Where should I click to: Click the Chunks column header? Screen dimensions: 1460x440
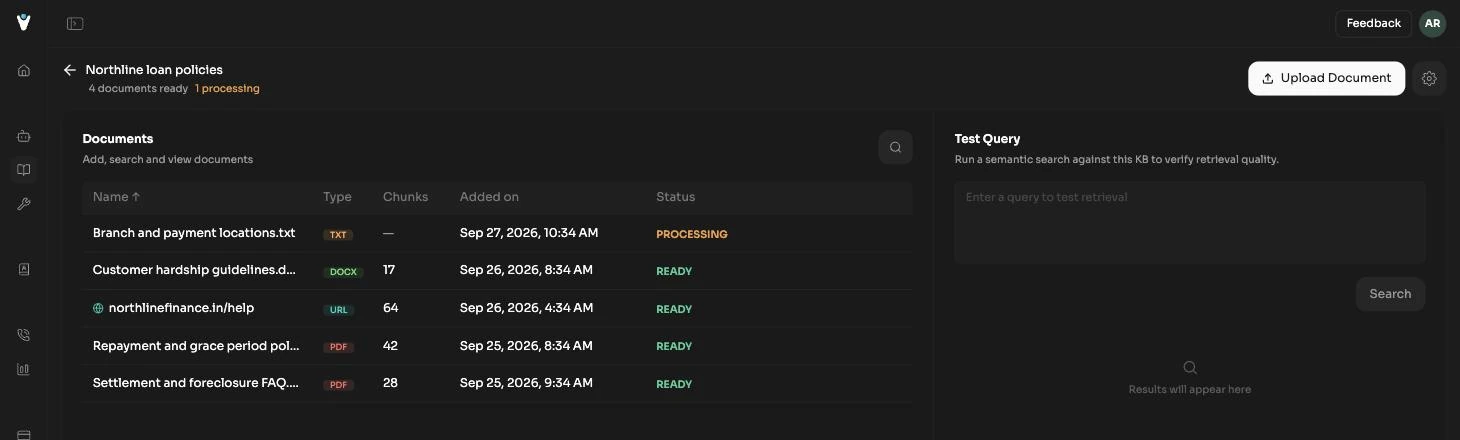pos(405,197)
